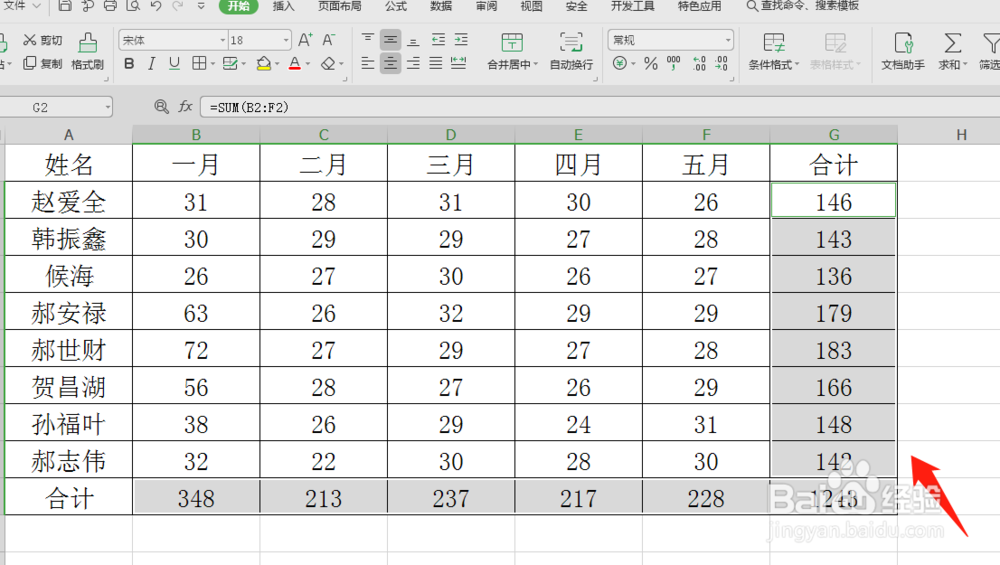The height and width of the screenshot is (565, 1000).
Task: Switch to the Developer Tools (开发工具) tab
Action: [x=632, y=6]
